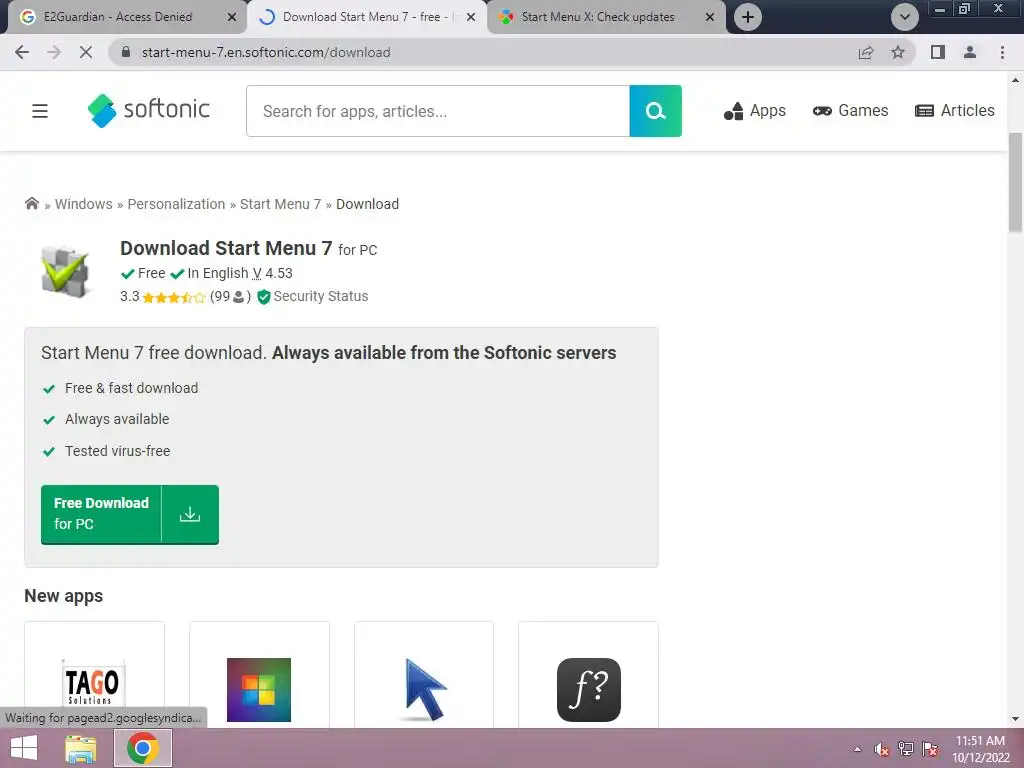This screenshot has width=1024, height=768.
Task: Click the Softonic logo
Action: click(x=148, y=110)
